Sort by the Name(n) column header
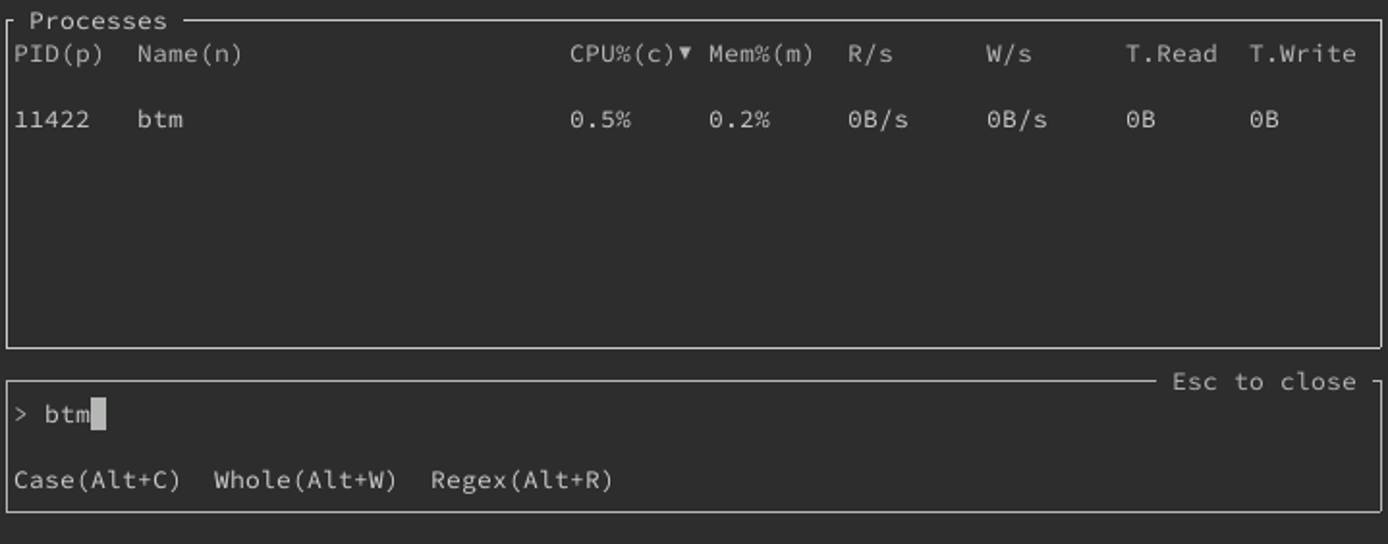 [x=189, y=54]
